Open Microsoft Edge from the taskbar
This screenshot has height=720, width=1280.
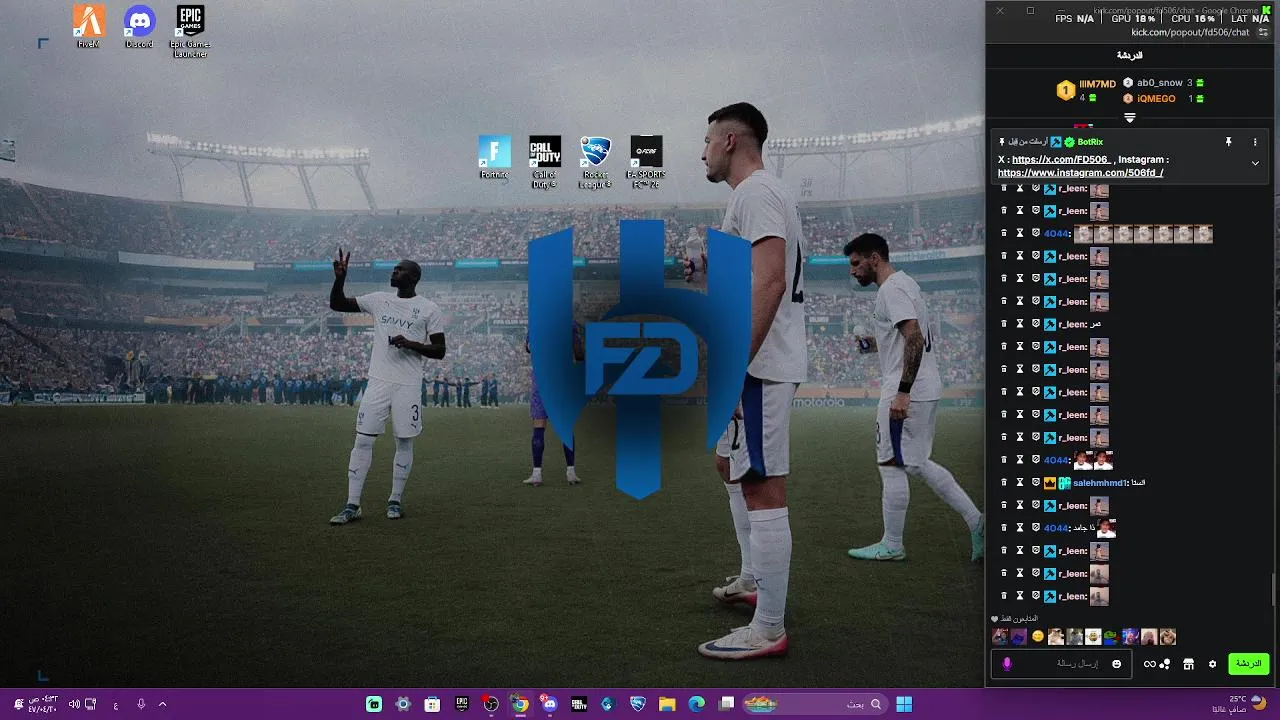[x=697, y=704]
